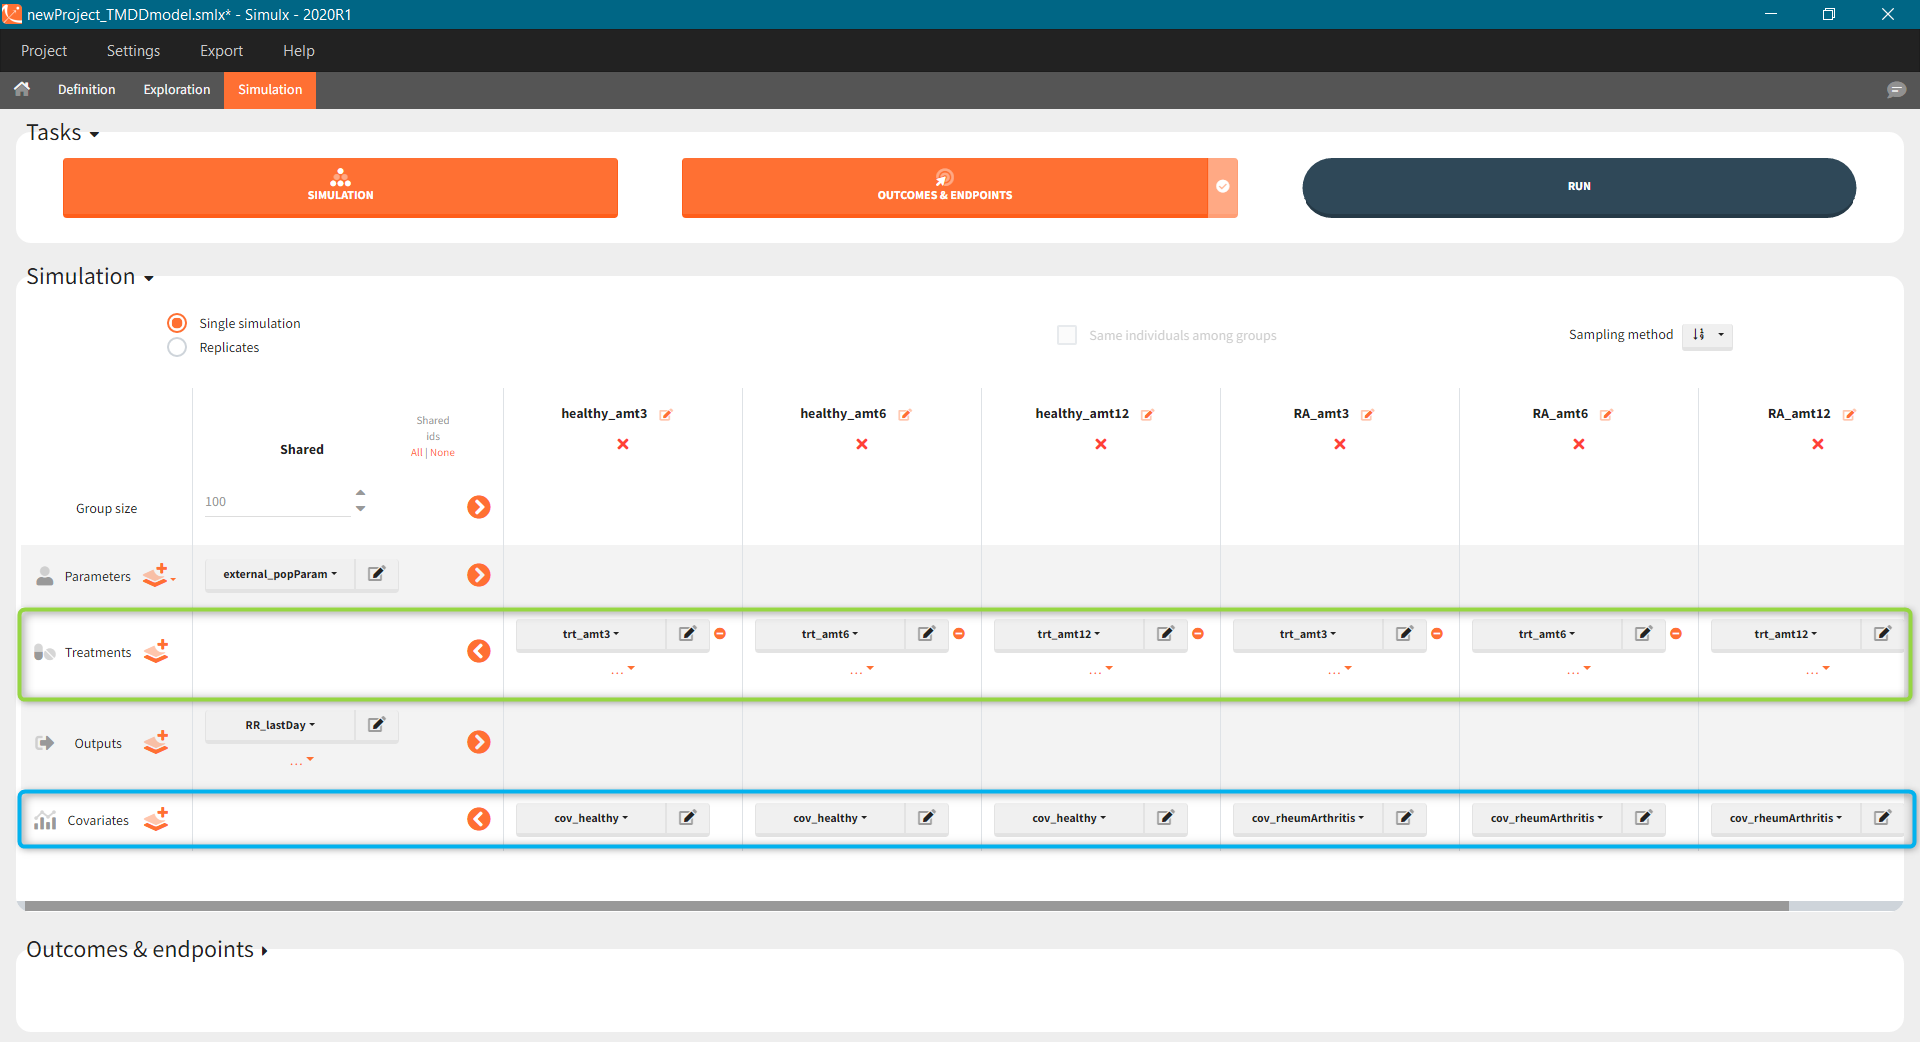Screen dimensions: 1920x1042
Task: Click the Outcomes & Endpoints task button
Action: click(x=944, y=187)
